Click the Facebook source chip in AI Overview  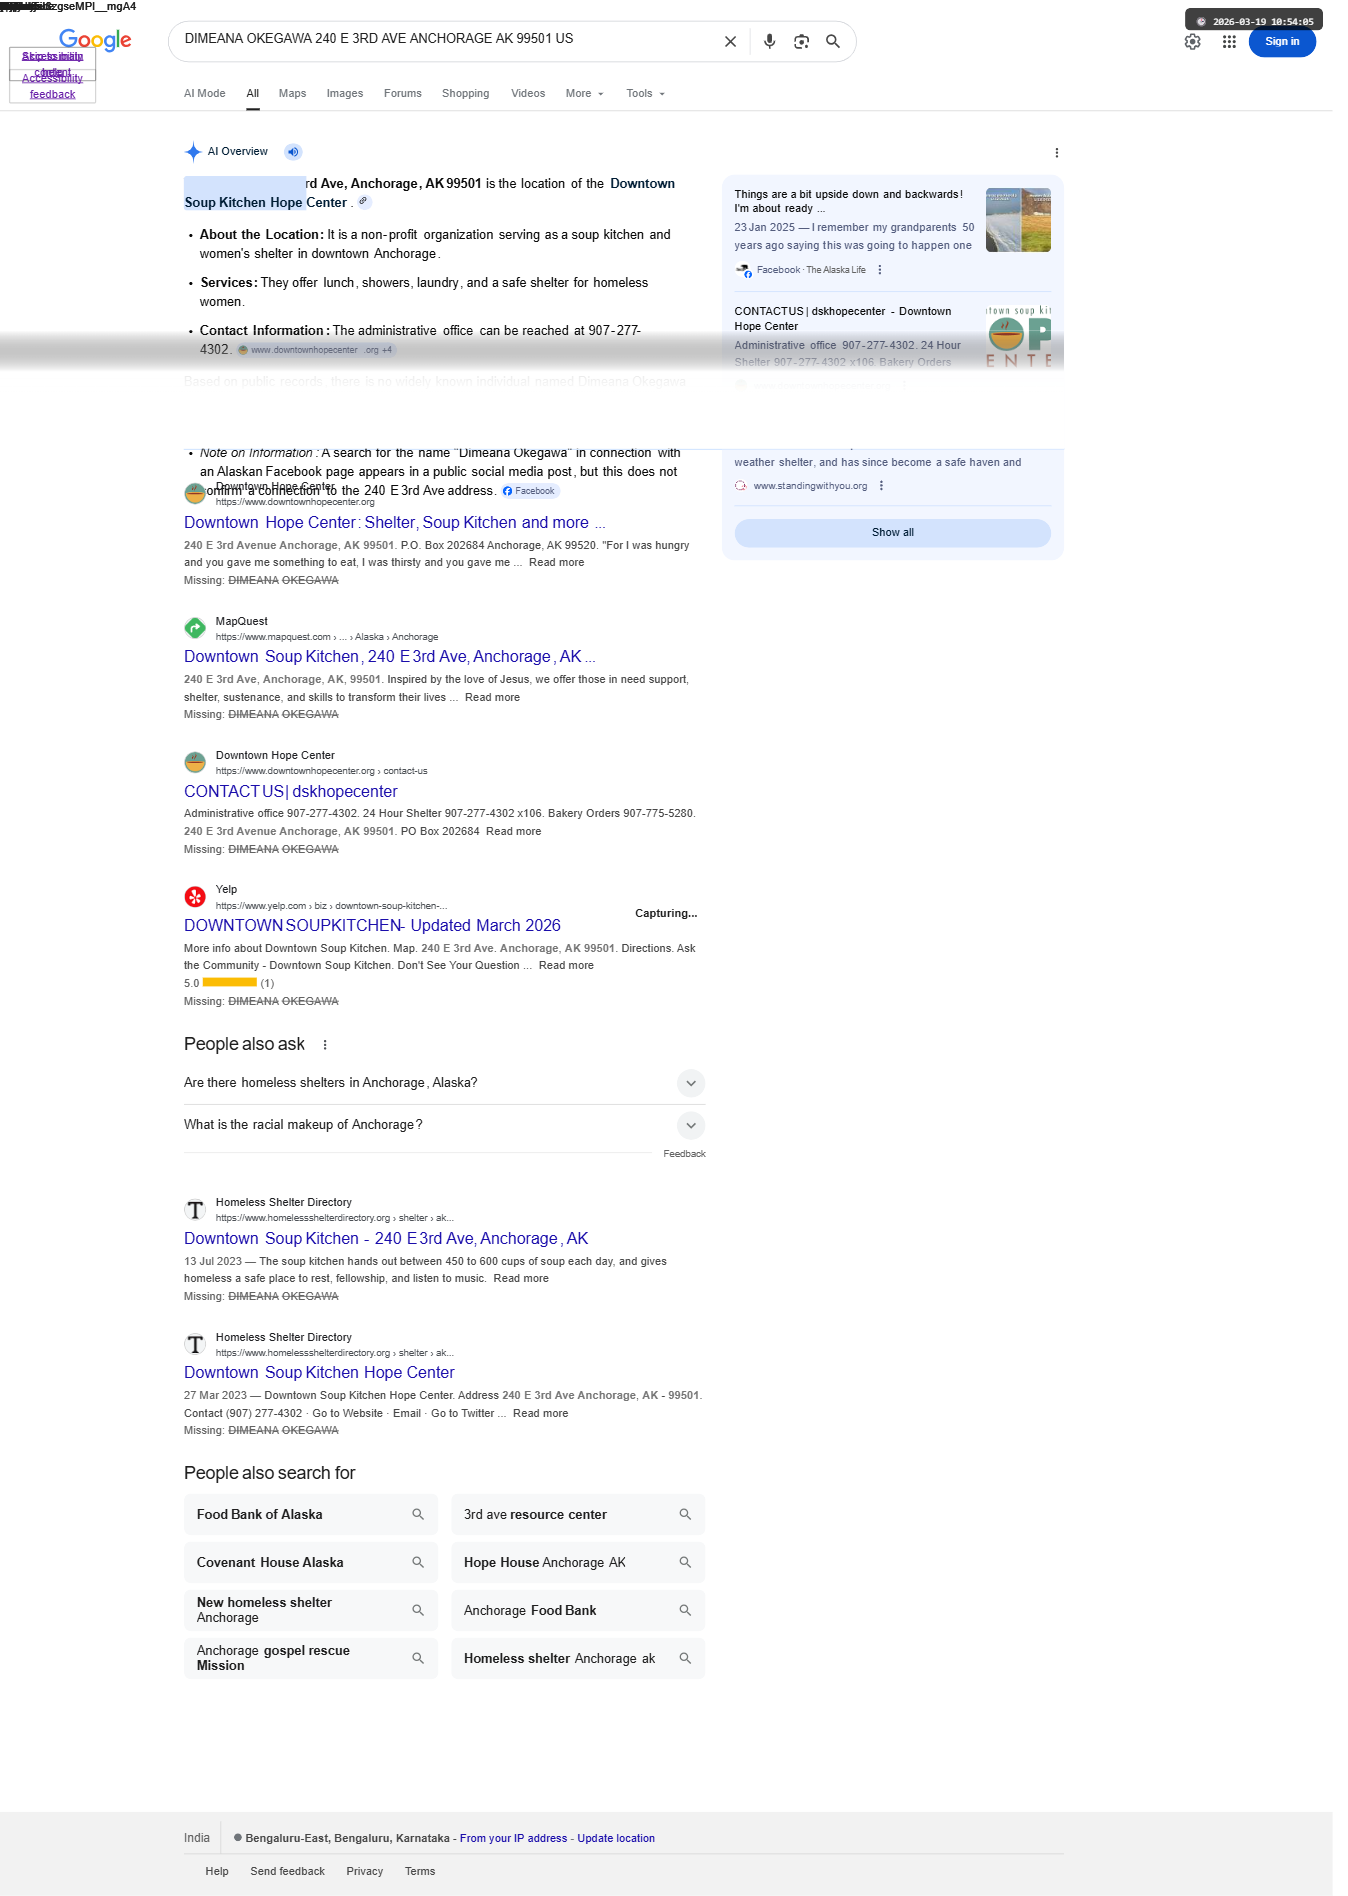pyautogui.click(x=529, y=491)
